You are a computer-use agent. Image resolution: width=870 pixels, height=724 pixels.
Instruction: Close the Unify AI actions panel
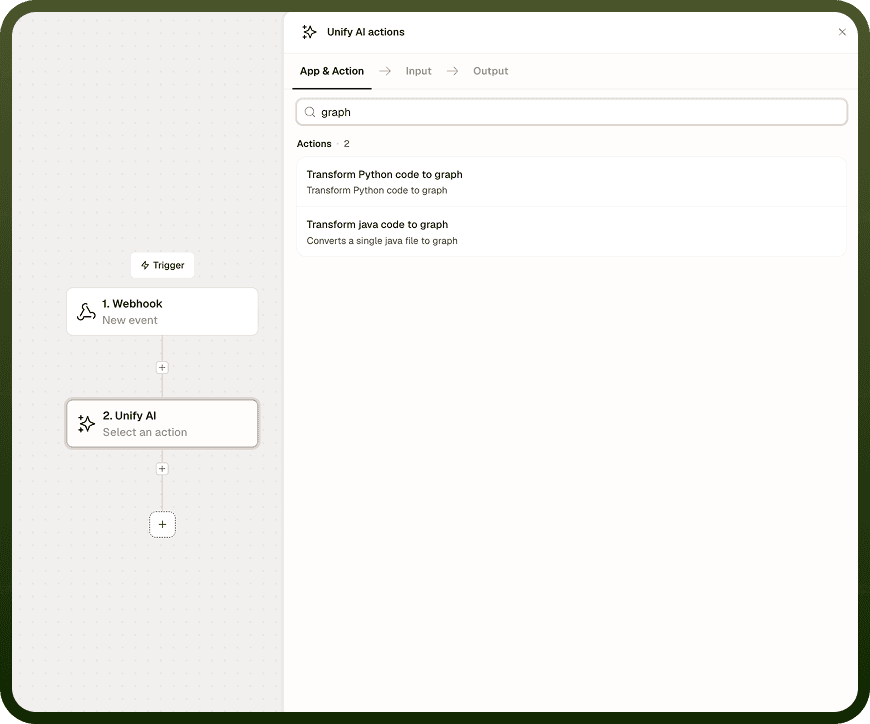tap(842, 32)
